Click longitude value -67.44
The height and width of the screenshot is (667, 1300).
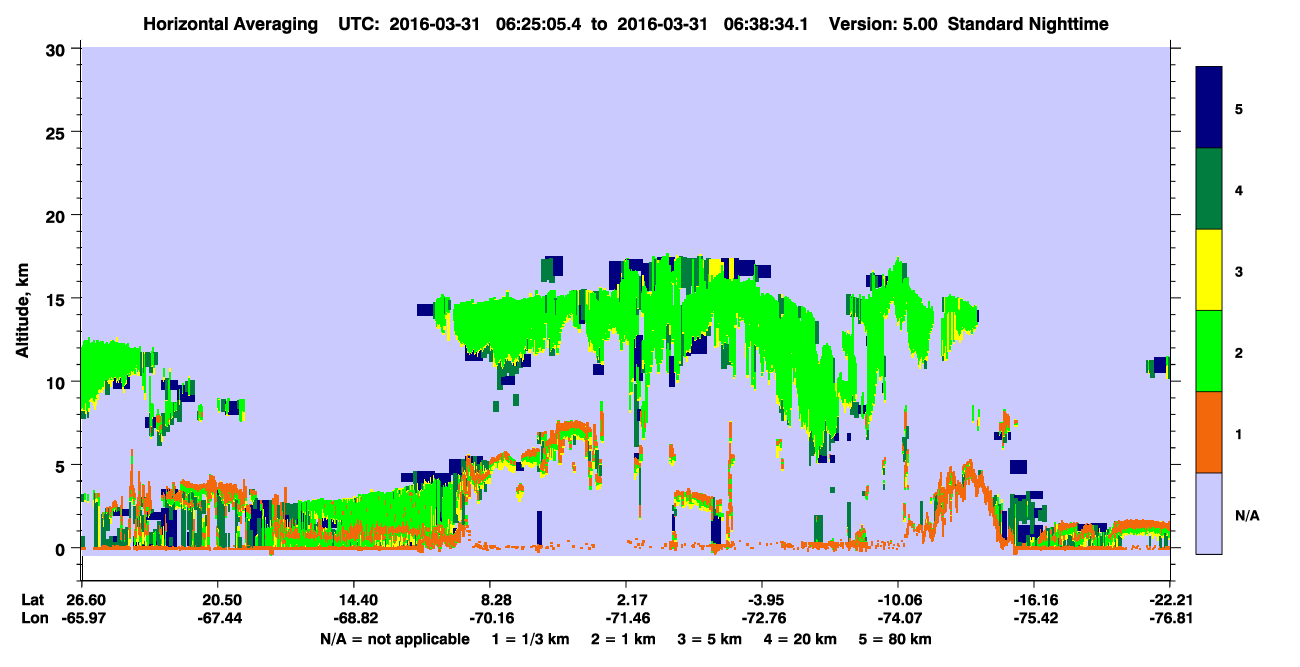click(x=217, y=618)
